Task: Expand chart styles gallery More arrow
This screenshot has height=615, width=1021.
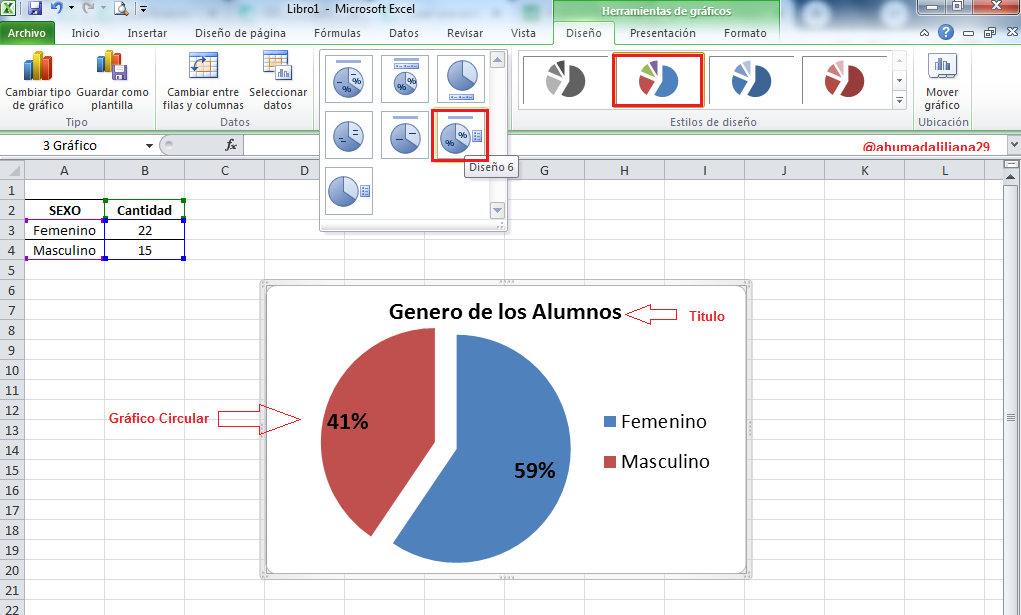Action: pos(899,100)
